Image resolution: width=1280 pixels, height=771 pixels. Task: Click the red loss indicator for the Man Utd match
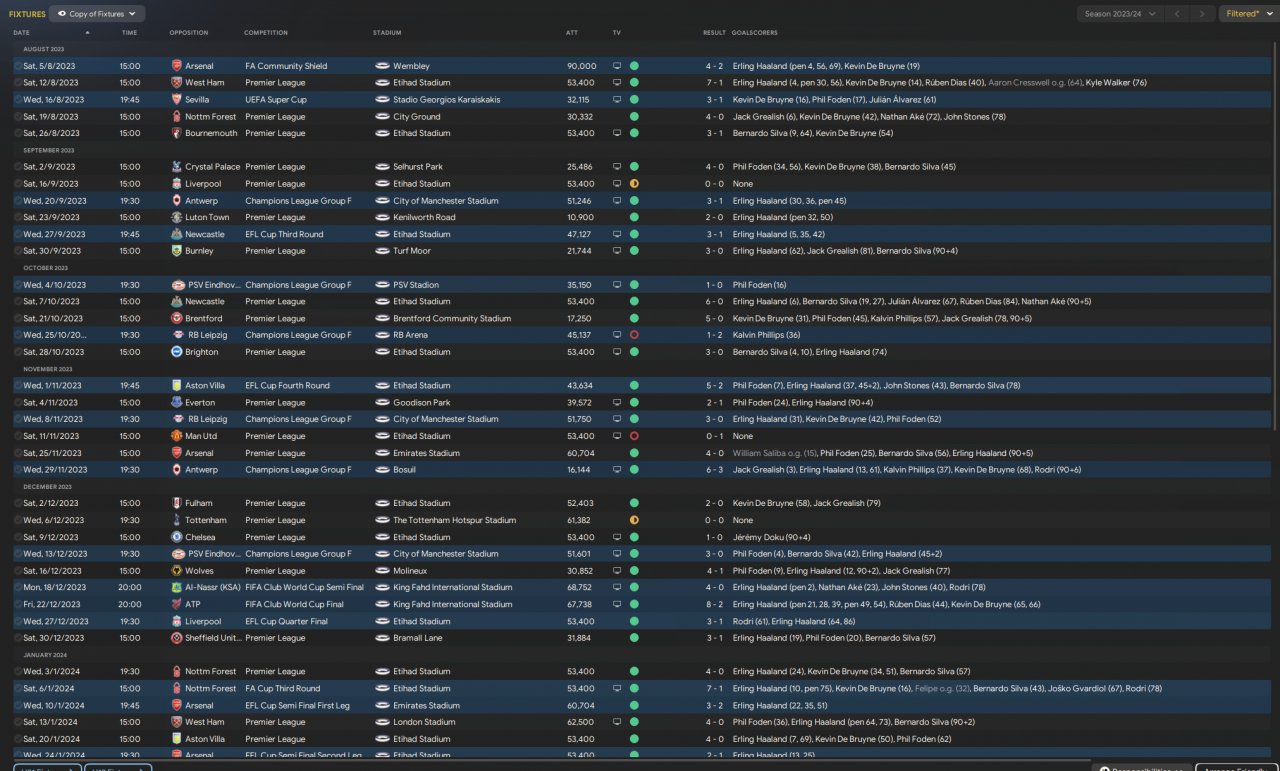[x=634, y=436]
